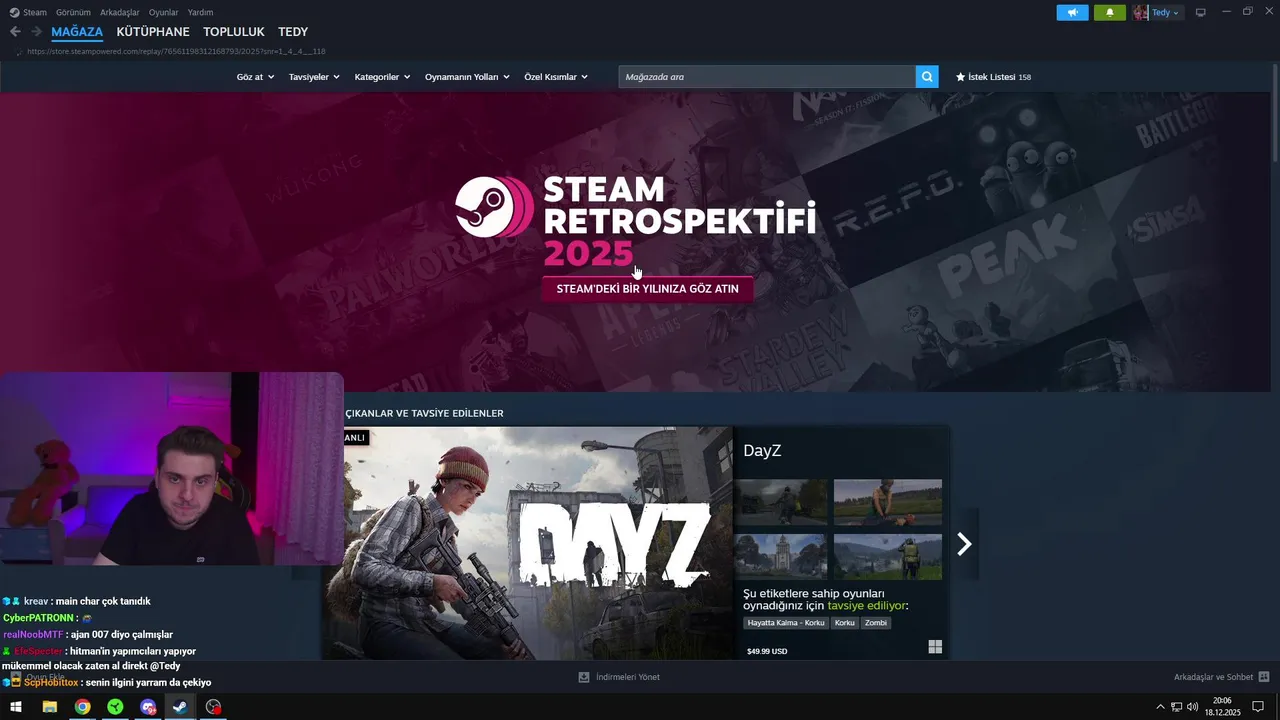Click the wishlist star icon
The width and height of the screenshot is (1280, 720).
(x=961, y=77)
